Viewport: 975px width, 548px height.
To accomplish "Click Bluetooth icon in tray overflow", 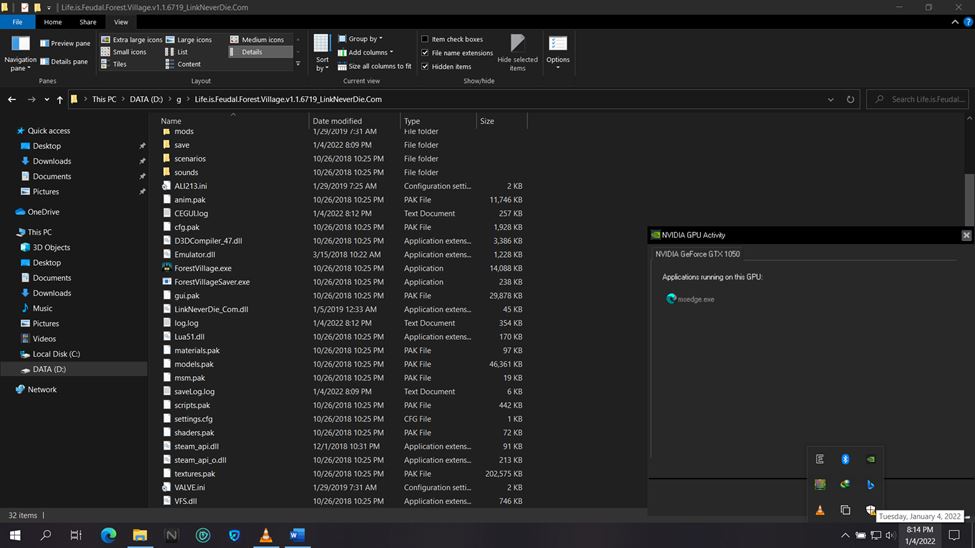I will click(845, 459).
